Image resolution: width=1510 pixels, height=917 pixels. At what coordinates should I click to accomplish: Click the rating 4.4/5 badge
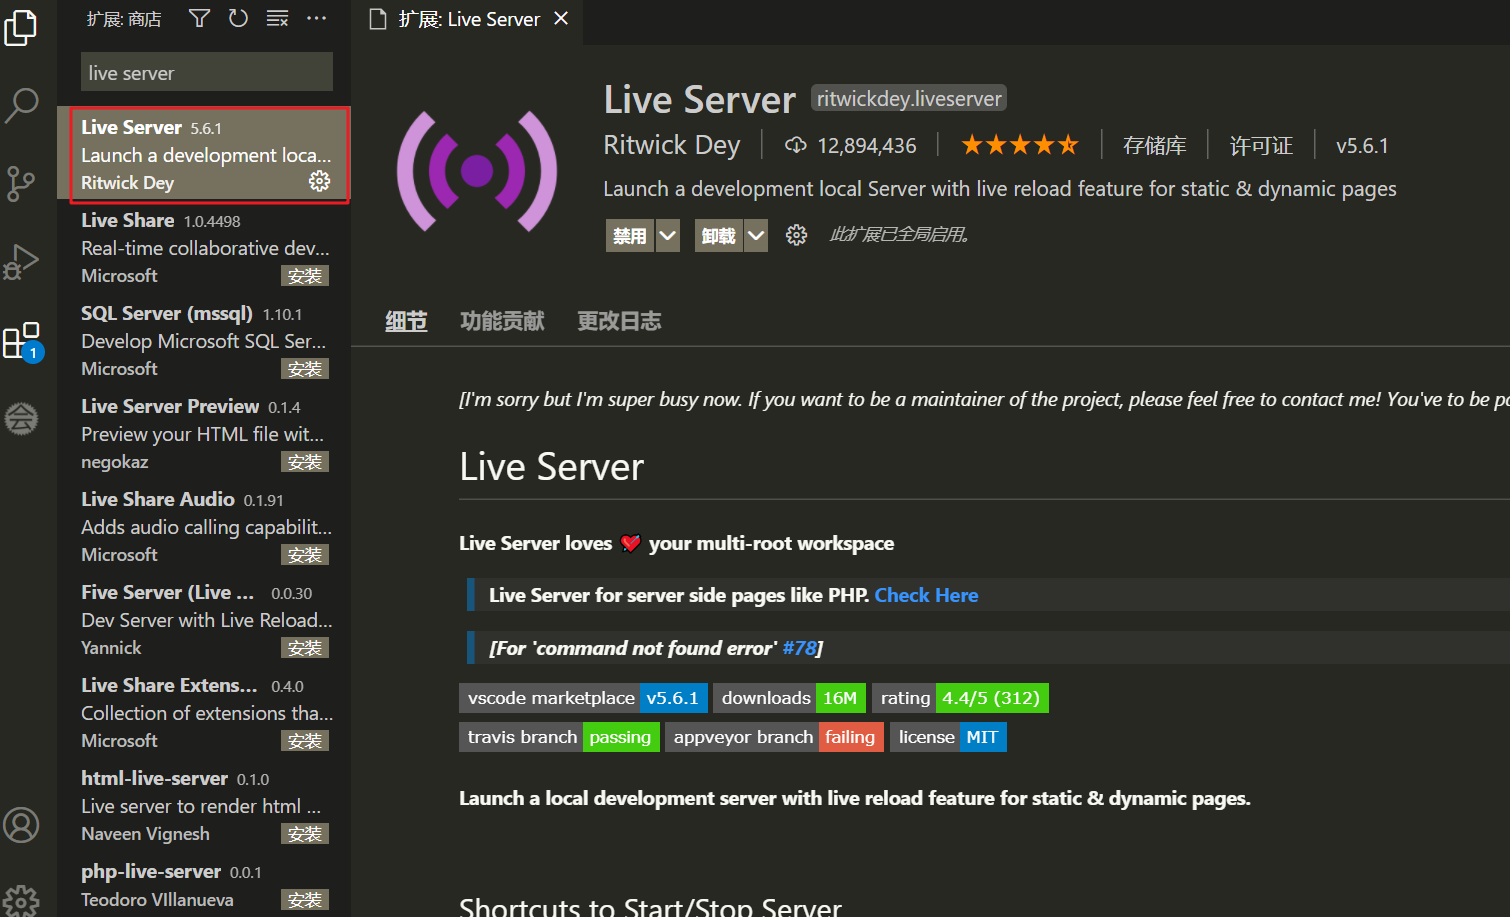[x=960, y=698]
